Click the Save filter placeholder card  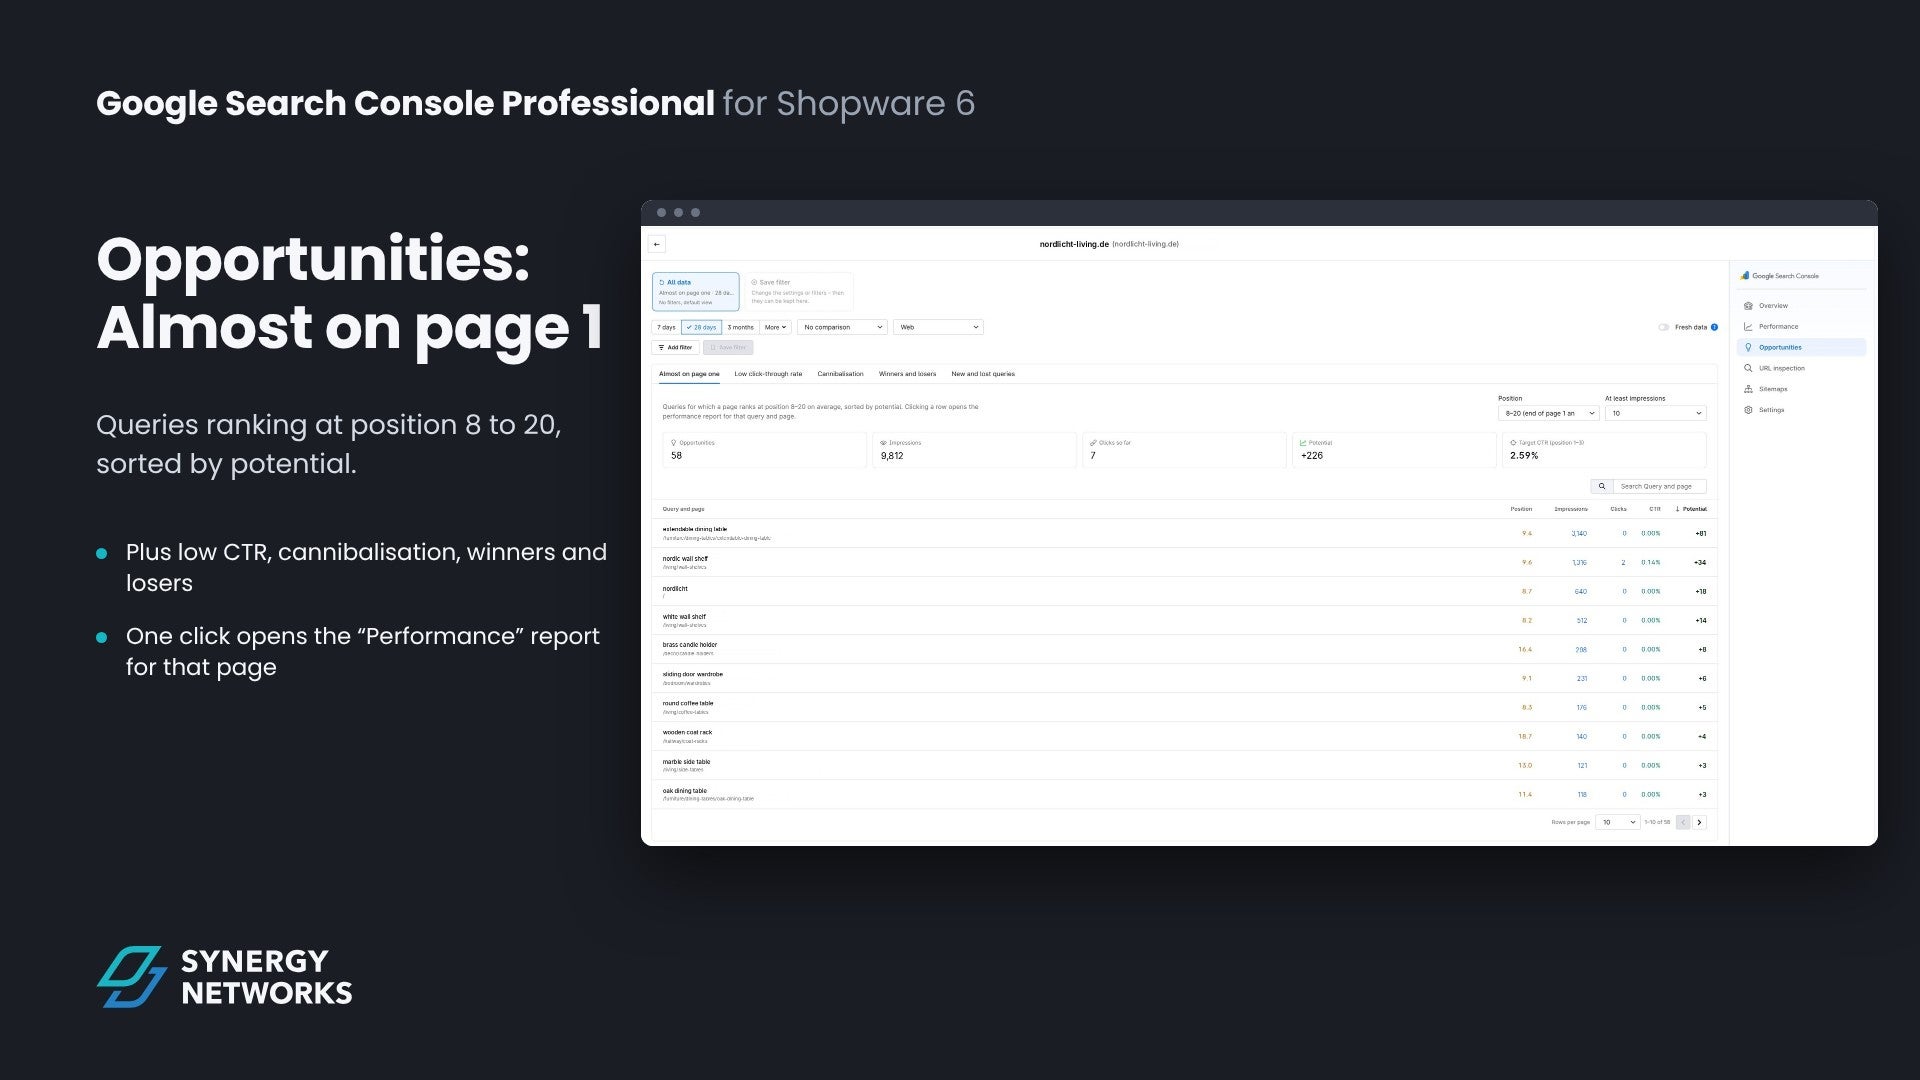click(798, 291)
